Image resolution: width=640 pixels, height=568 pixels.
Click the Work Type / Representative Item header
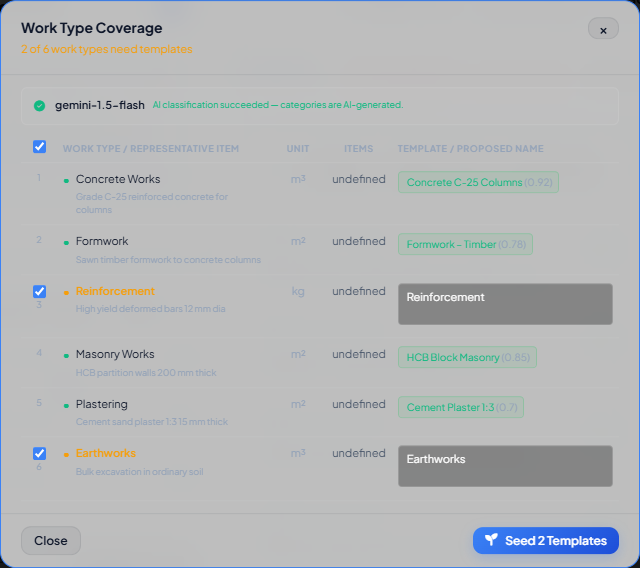[x=151, y=149]
